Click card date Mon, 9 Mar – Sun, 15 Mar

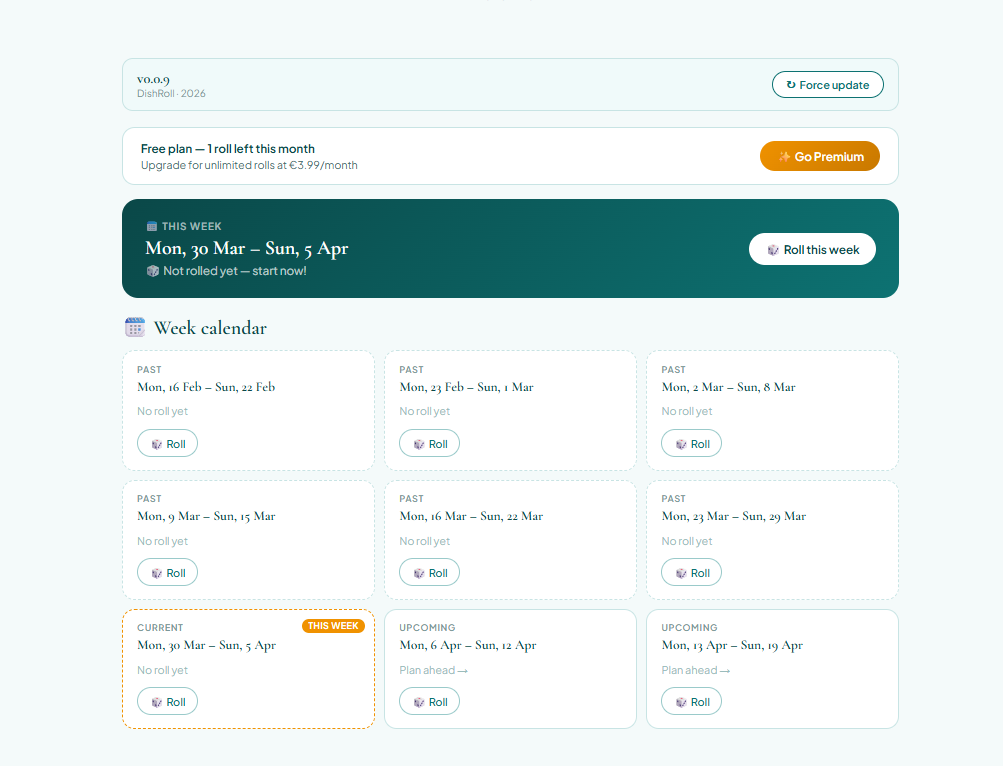point(206,516)
